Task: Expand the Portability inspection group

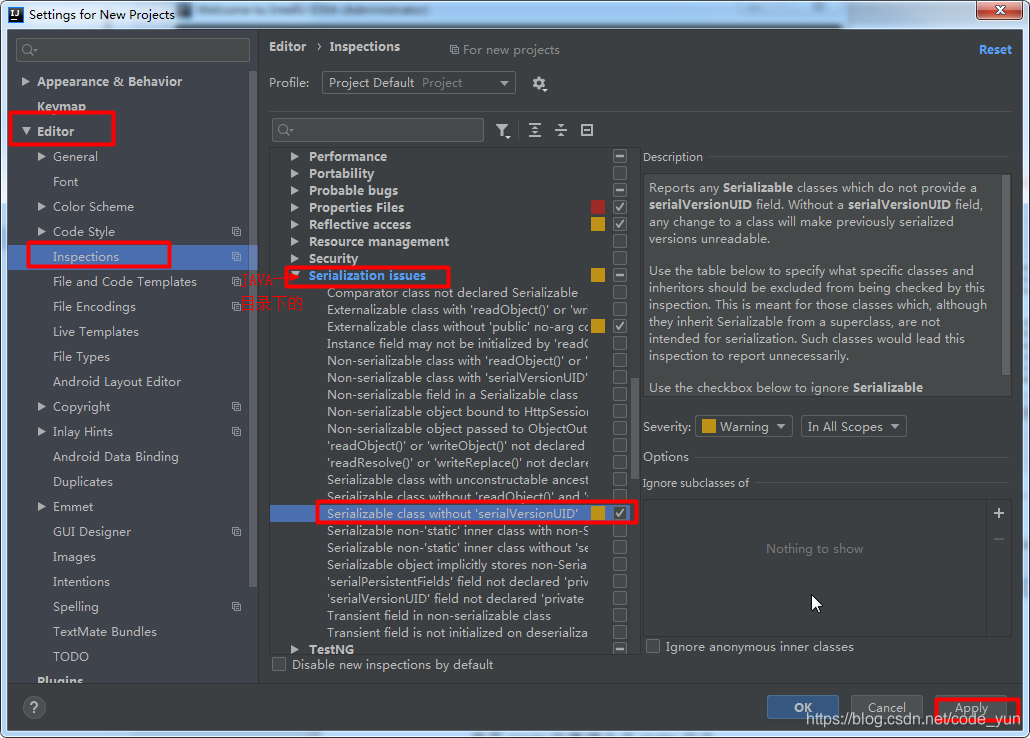Action: point(295,173)
